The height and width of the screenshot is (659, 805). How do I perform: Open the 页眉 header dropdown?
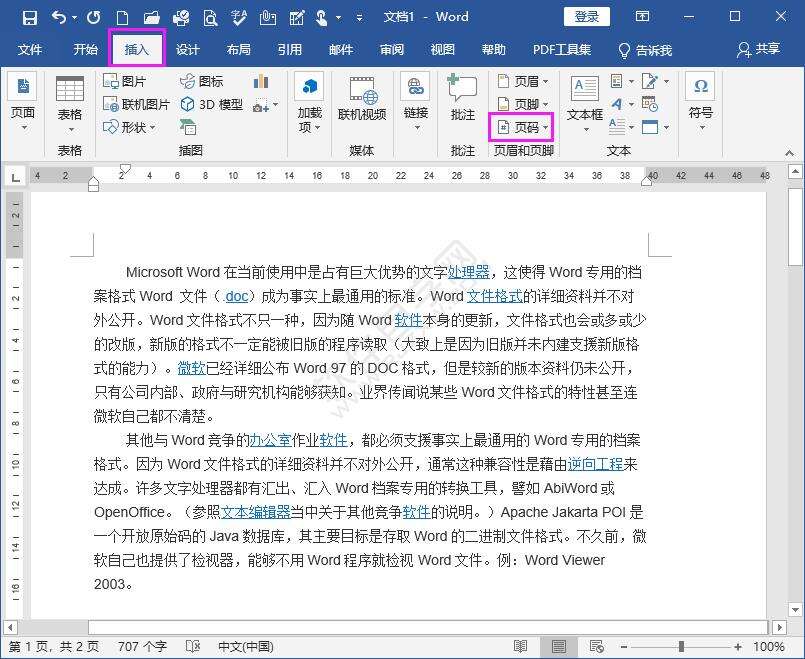click(545, 82)
